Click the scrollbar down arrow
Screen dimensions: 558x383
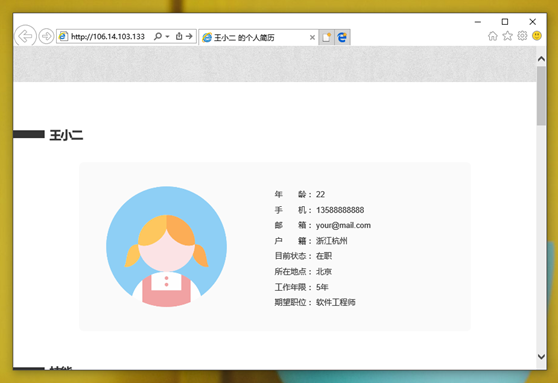541,357
